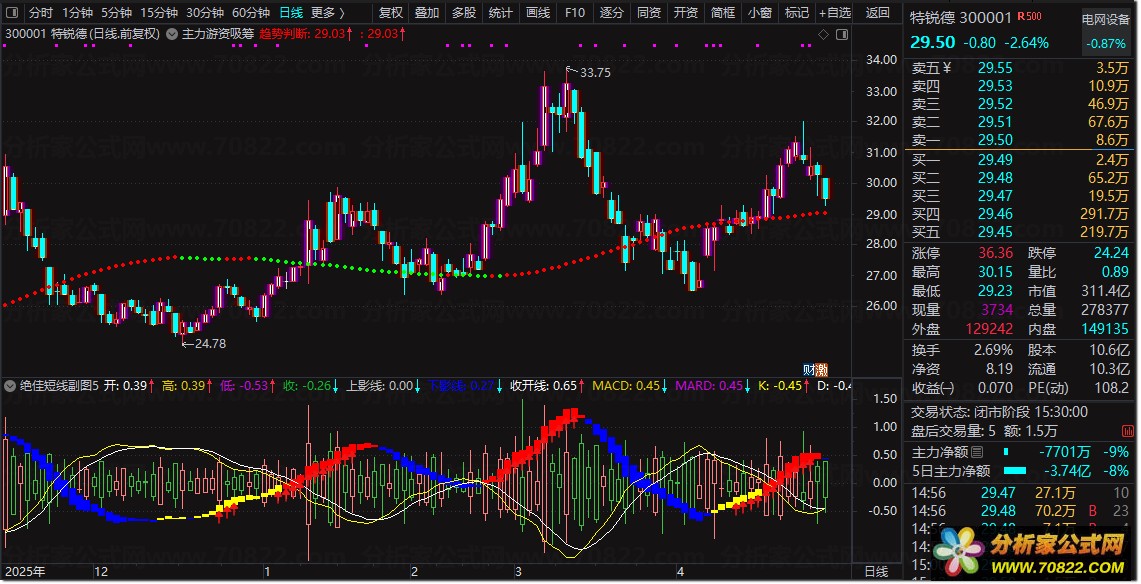Click the 返回 back button
Screen dimensions: 1141x584
coord(878,12)
